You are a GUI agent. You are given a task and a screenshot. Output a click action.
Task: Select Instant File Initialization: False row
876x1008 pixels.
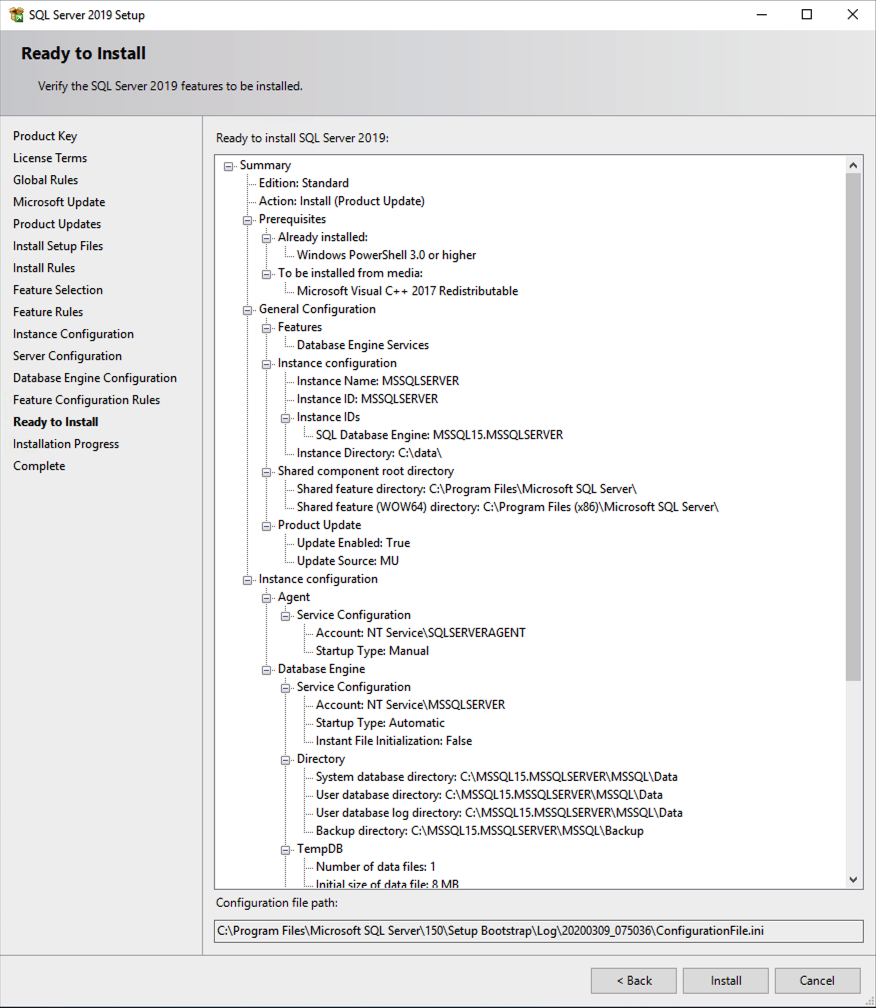394,741
